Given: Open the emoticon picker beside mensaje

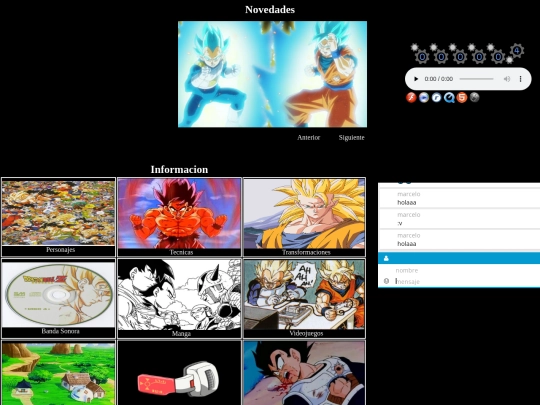Looking at the screenshot, I should click(x=386, y=281).
